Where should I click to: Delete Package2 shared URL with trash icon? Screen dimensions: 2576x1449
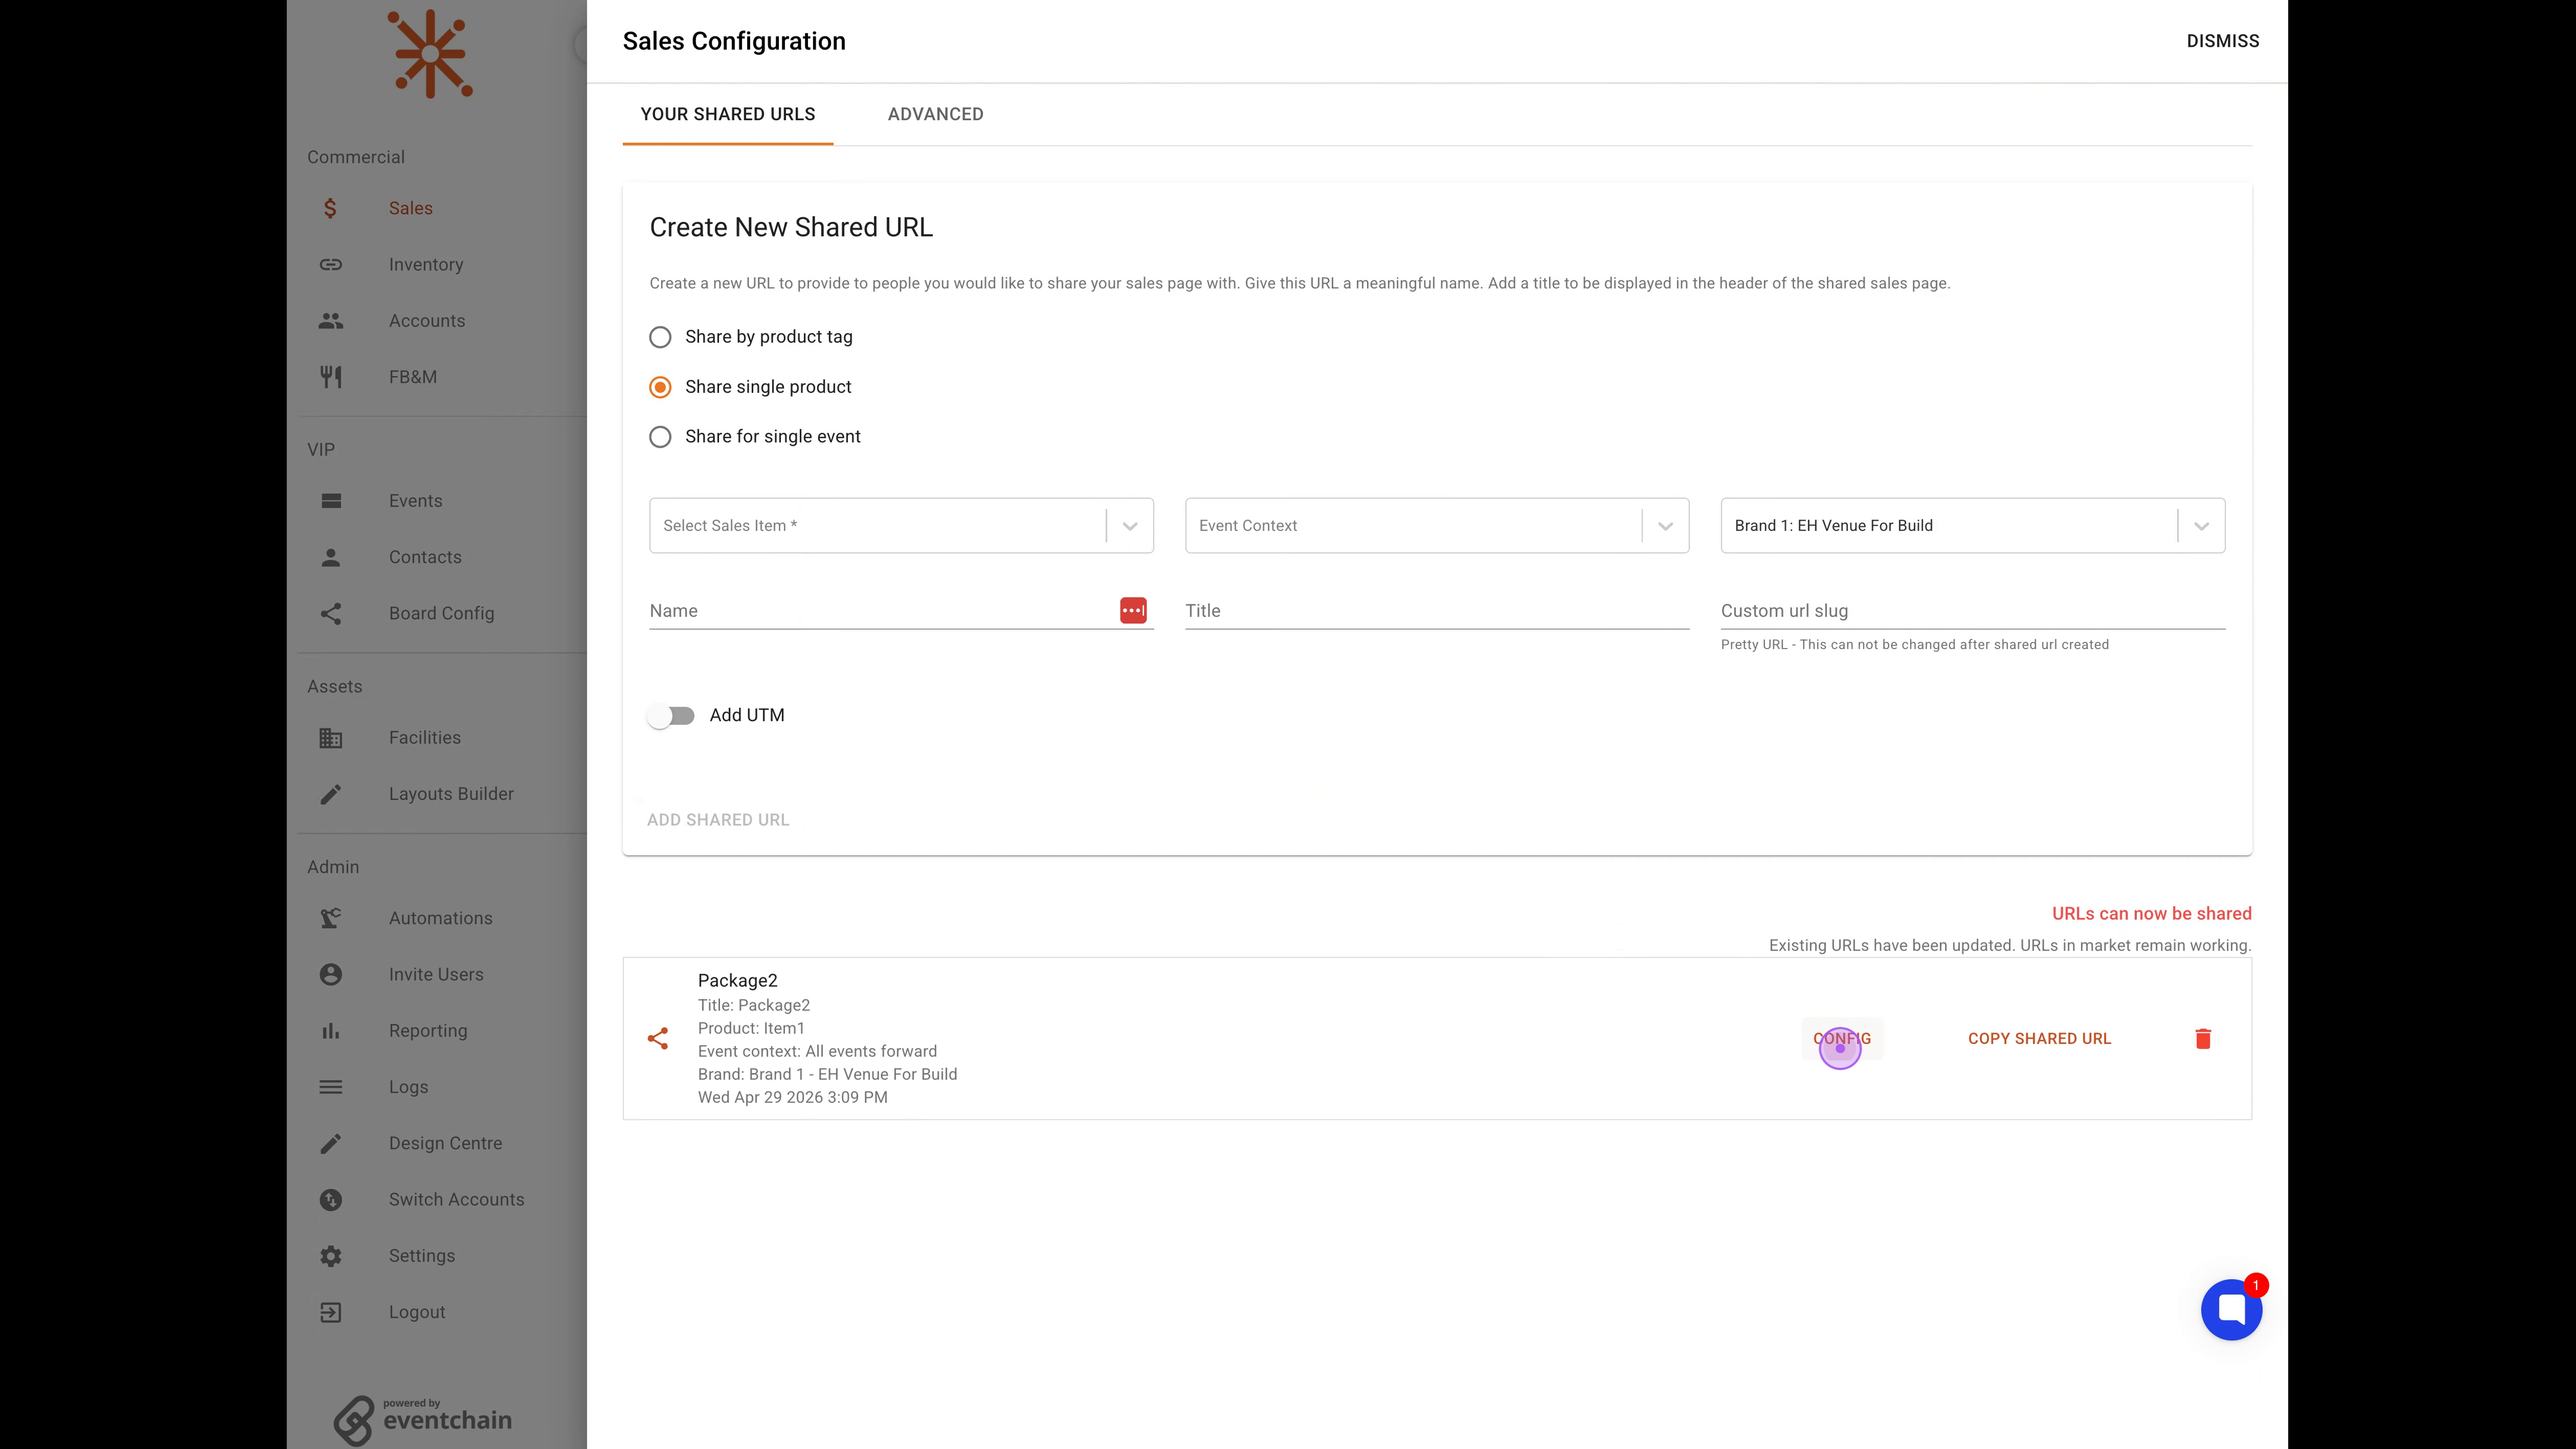point(2203,1039)
